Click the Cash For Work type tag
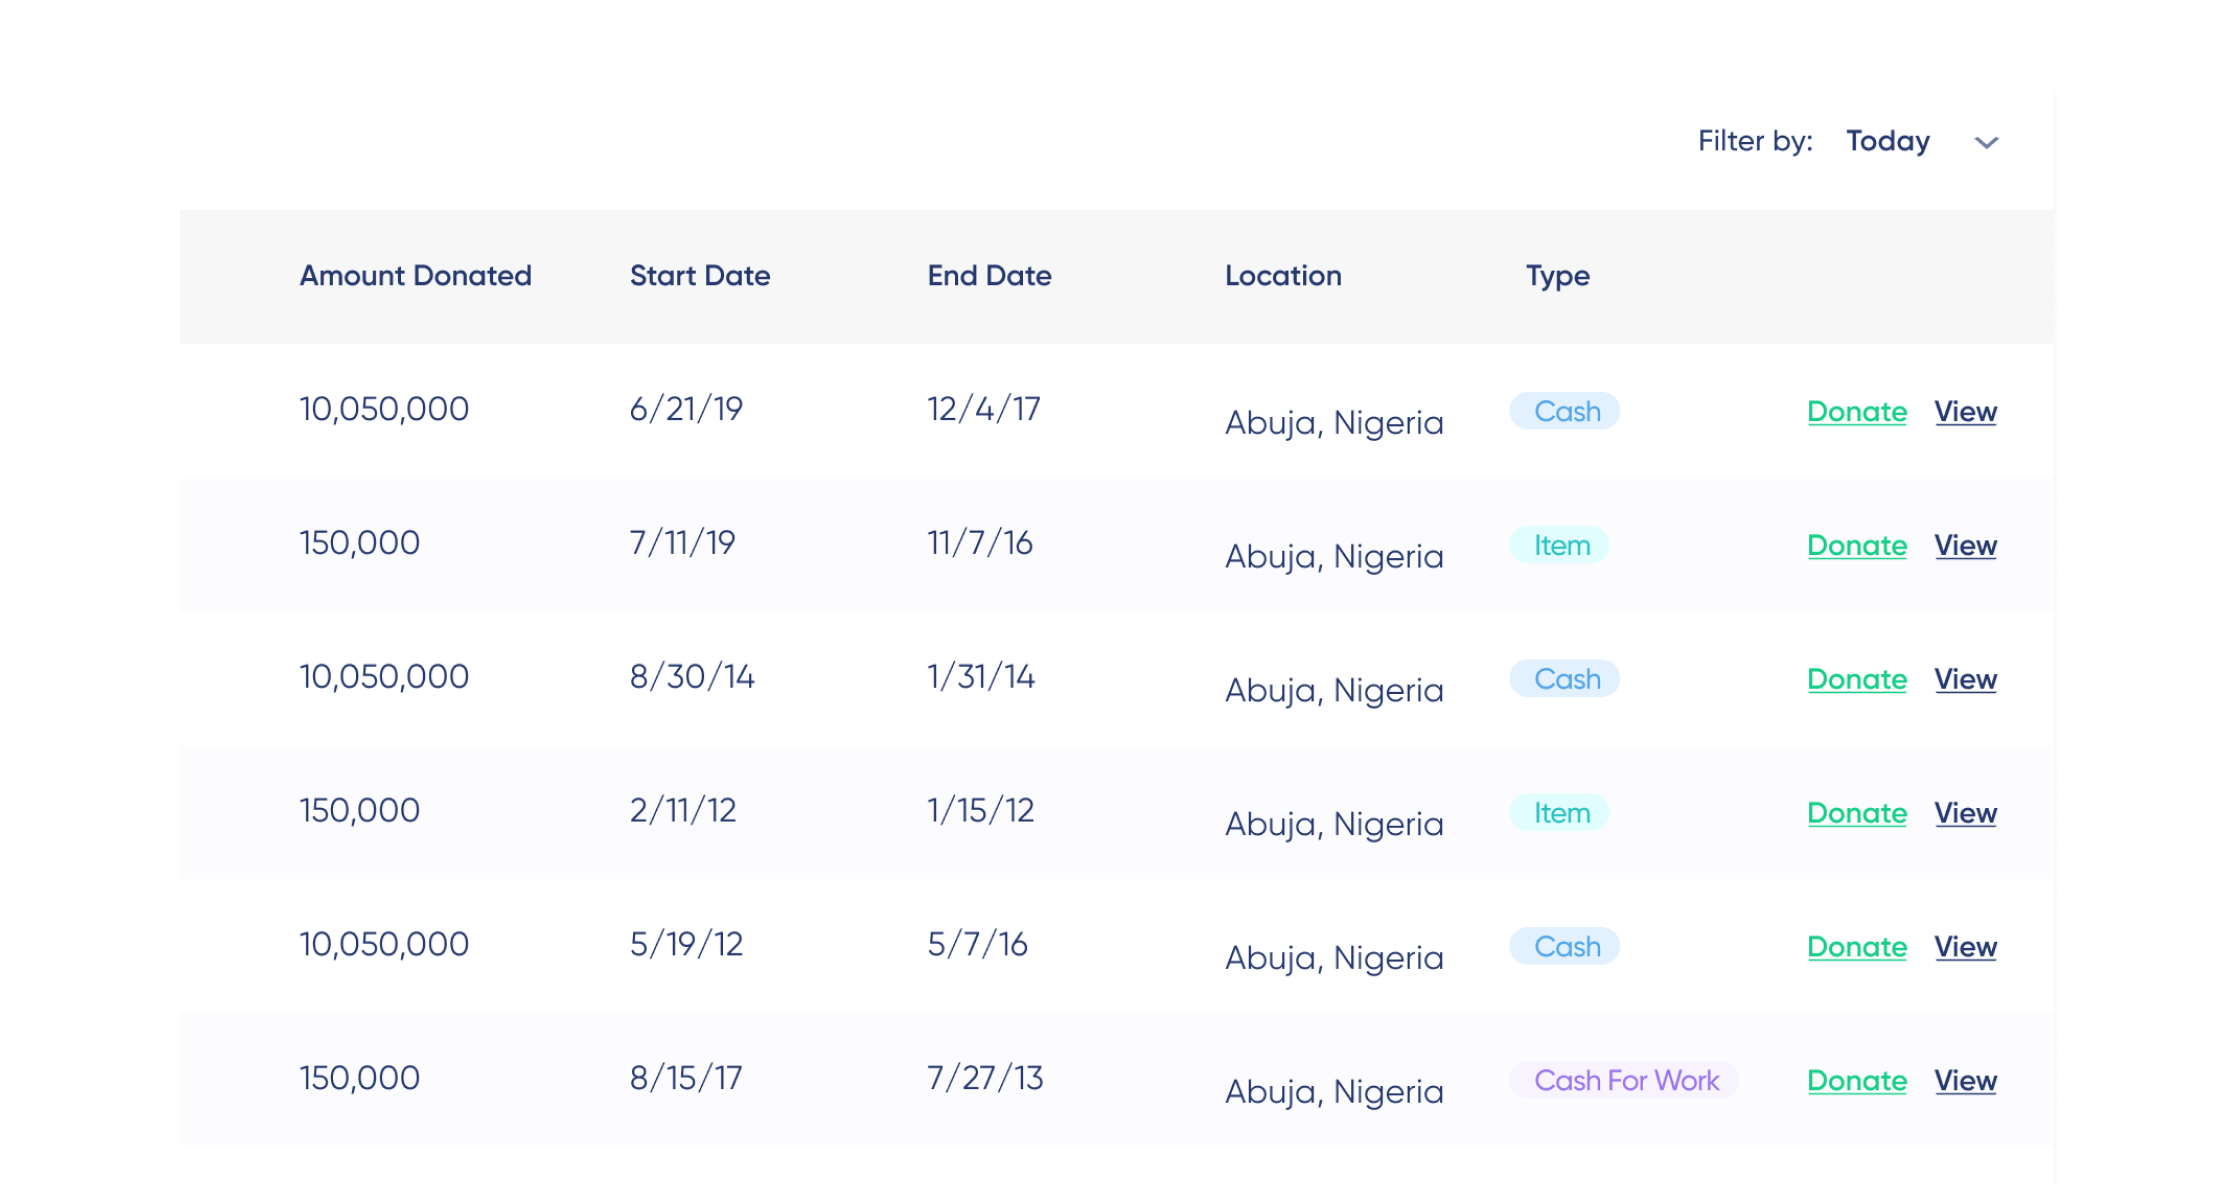The height and width of the screenshot is (1184, 2240). [x=1625, y=1081]
